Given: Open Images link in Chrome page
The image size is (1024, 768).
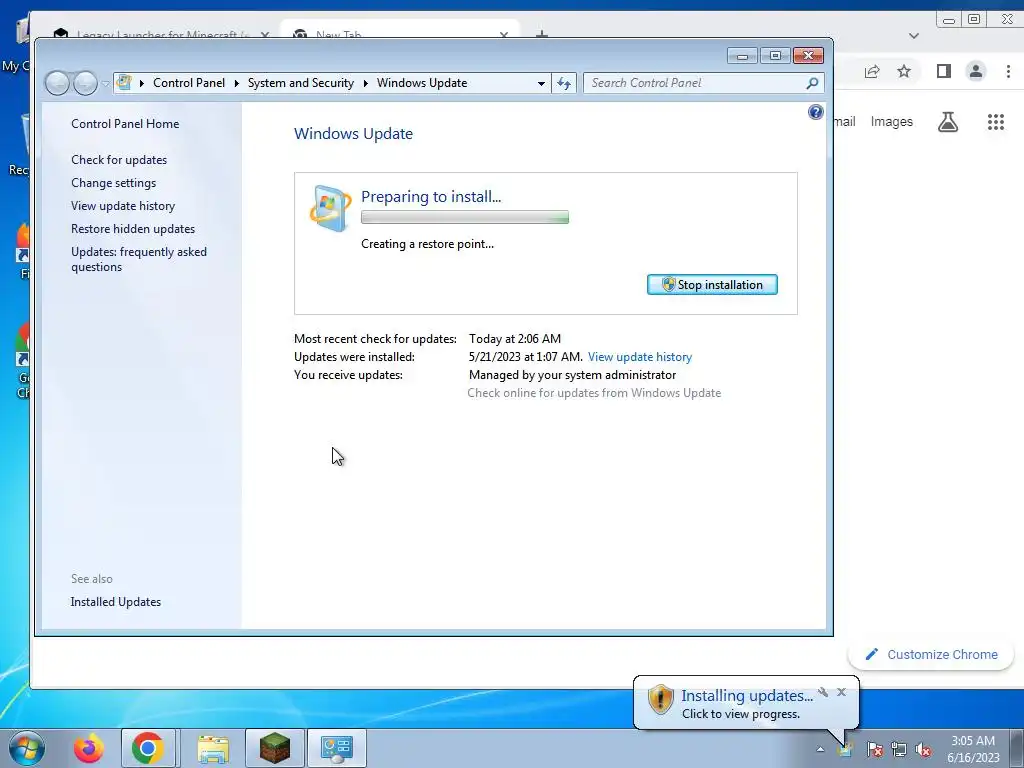Looking at the screenshot, I should point(891,121).
